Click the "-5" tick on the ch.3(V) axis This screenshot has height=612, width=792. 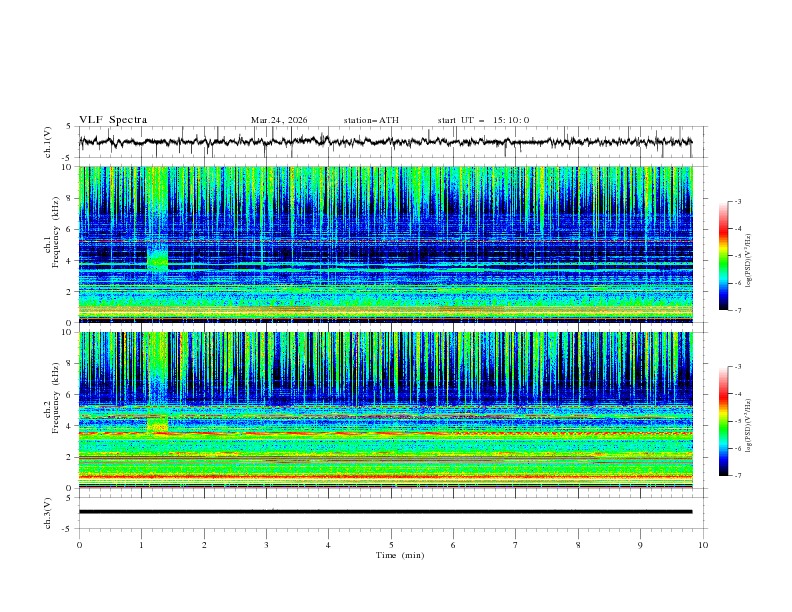click(66, 529)
